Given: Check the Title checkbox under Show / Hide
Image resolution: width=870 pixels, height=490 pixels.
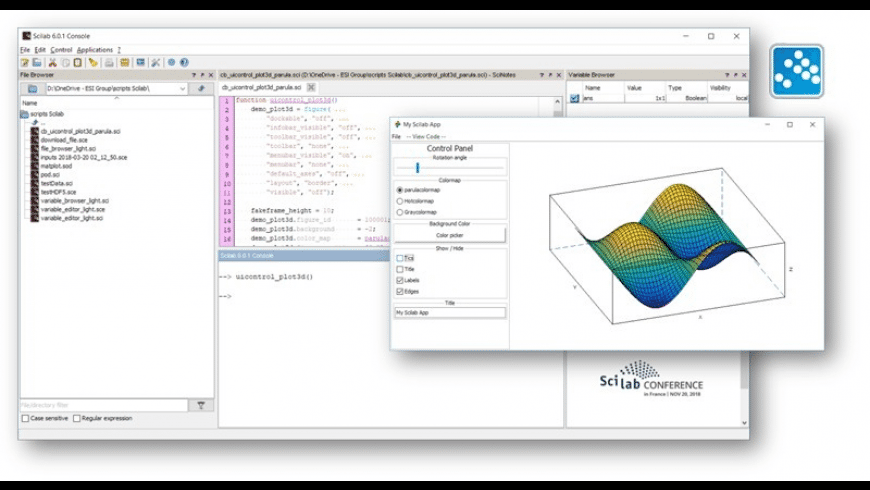Looking at the screenshot, I should (399, 269).
